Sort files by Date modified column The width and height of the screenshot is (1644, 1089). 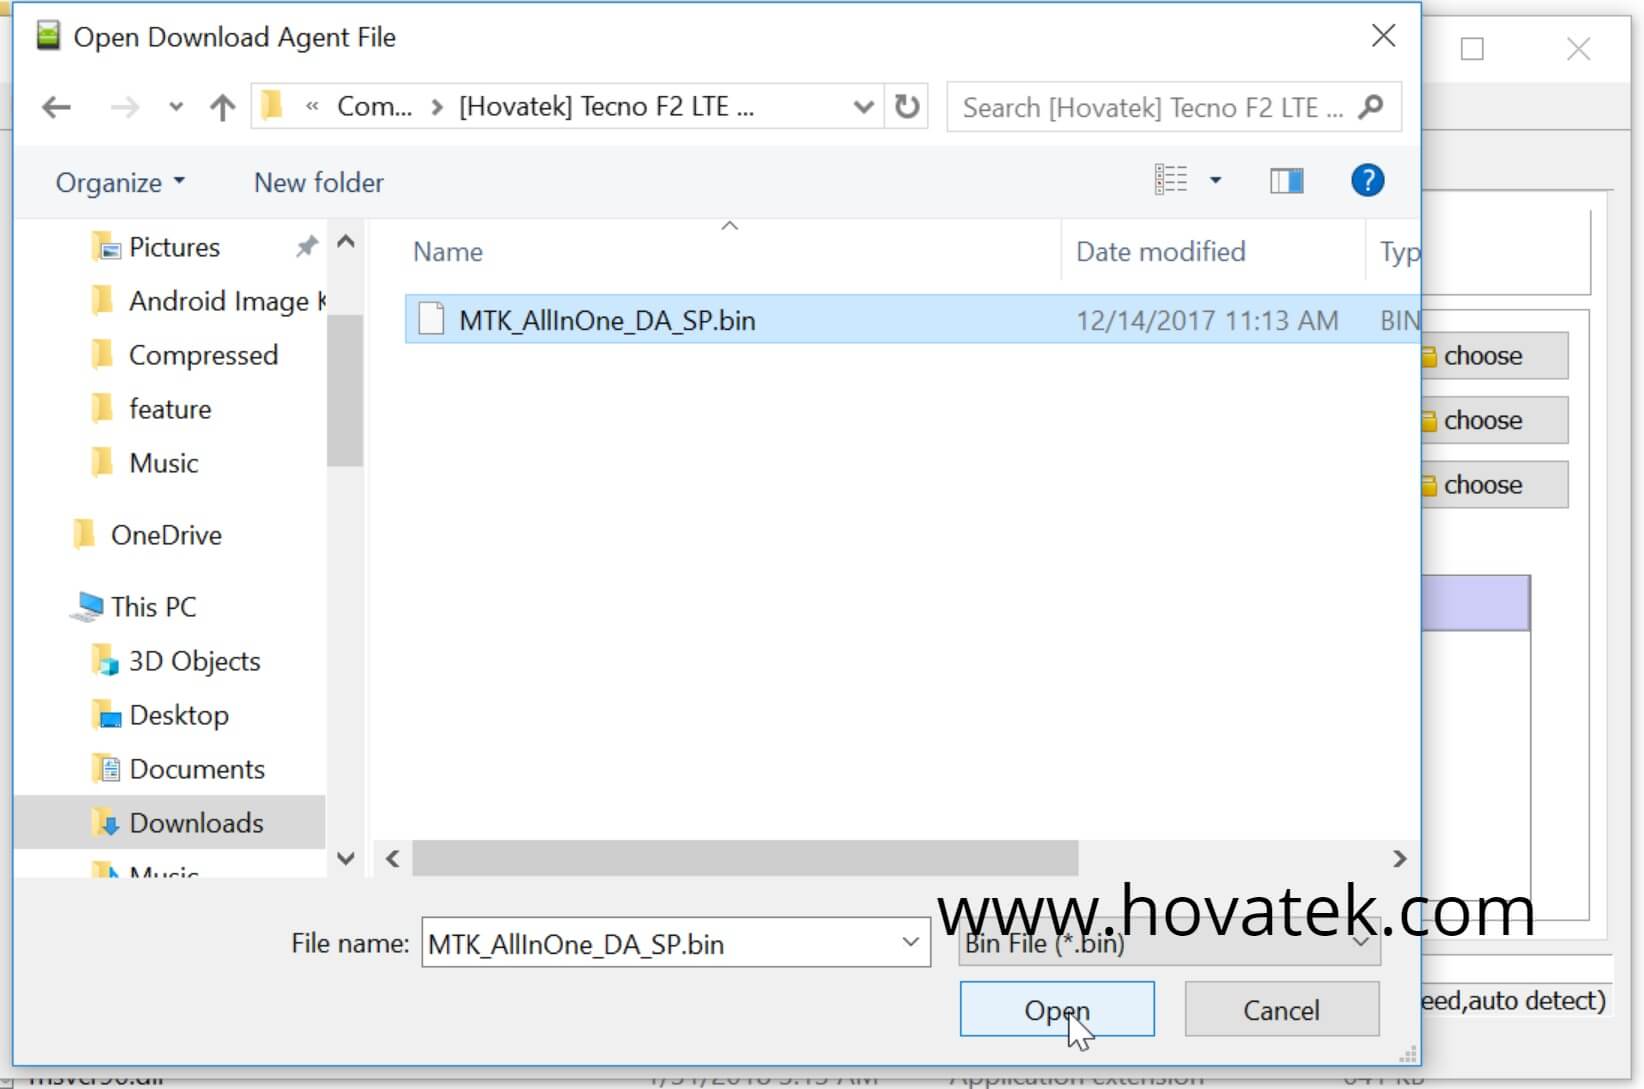tap(1160, 251)
